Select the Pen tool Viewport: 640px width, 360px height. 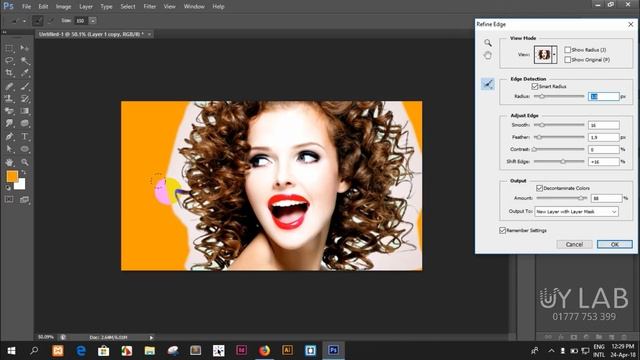(x=9, y=136)
